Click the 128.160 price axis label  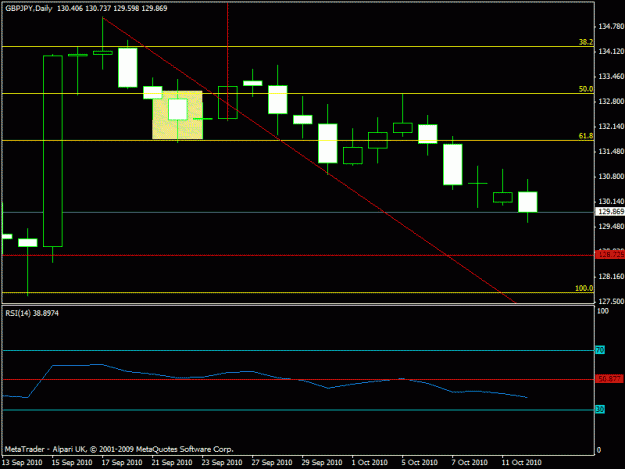click(x=611, y=276)
